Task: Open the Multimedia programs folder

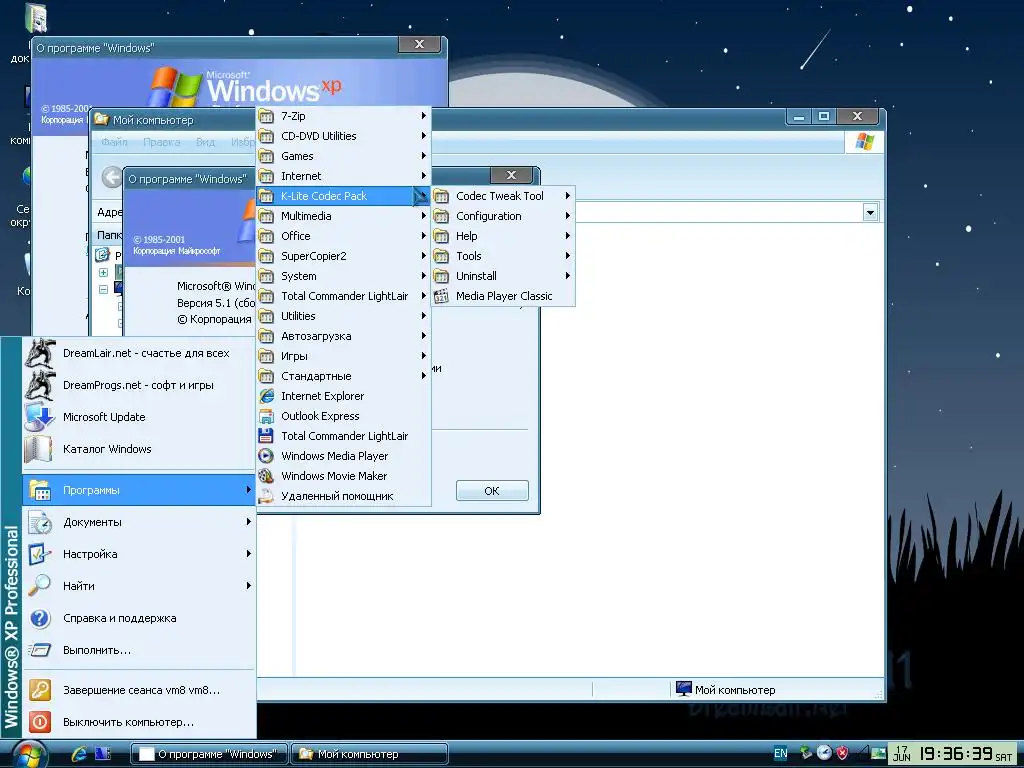Action: point(344,216)
